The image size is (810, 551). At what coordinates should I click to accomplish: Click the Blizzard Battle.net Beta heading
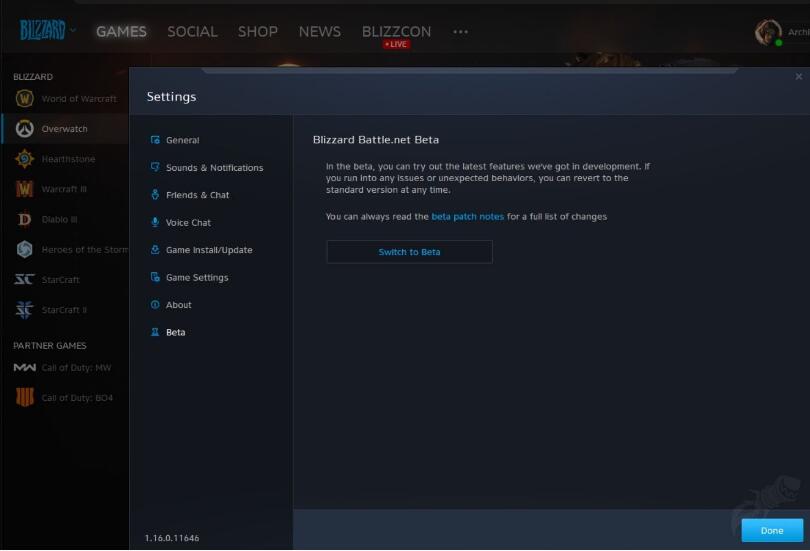tap(376, 139)
